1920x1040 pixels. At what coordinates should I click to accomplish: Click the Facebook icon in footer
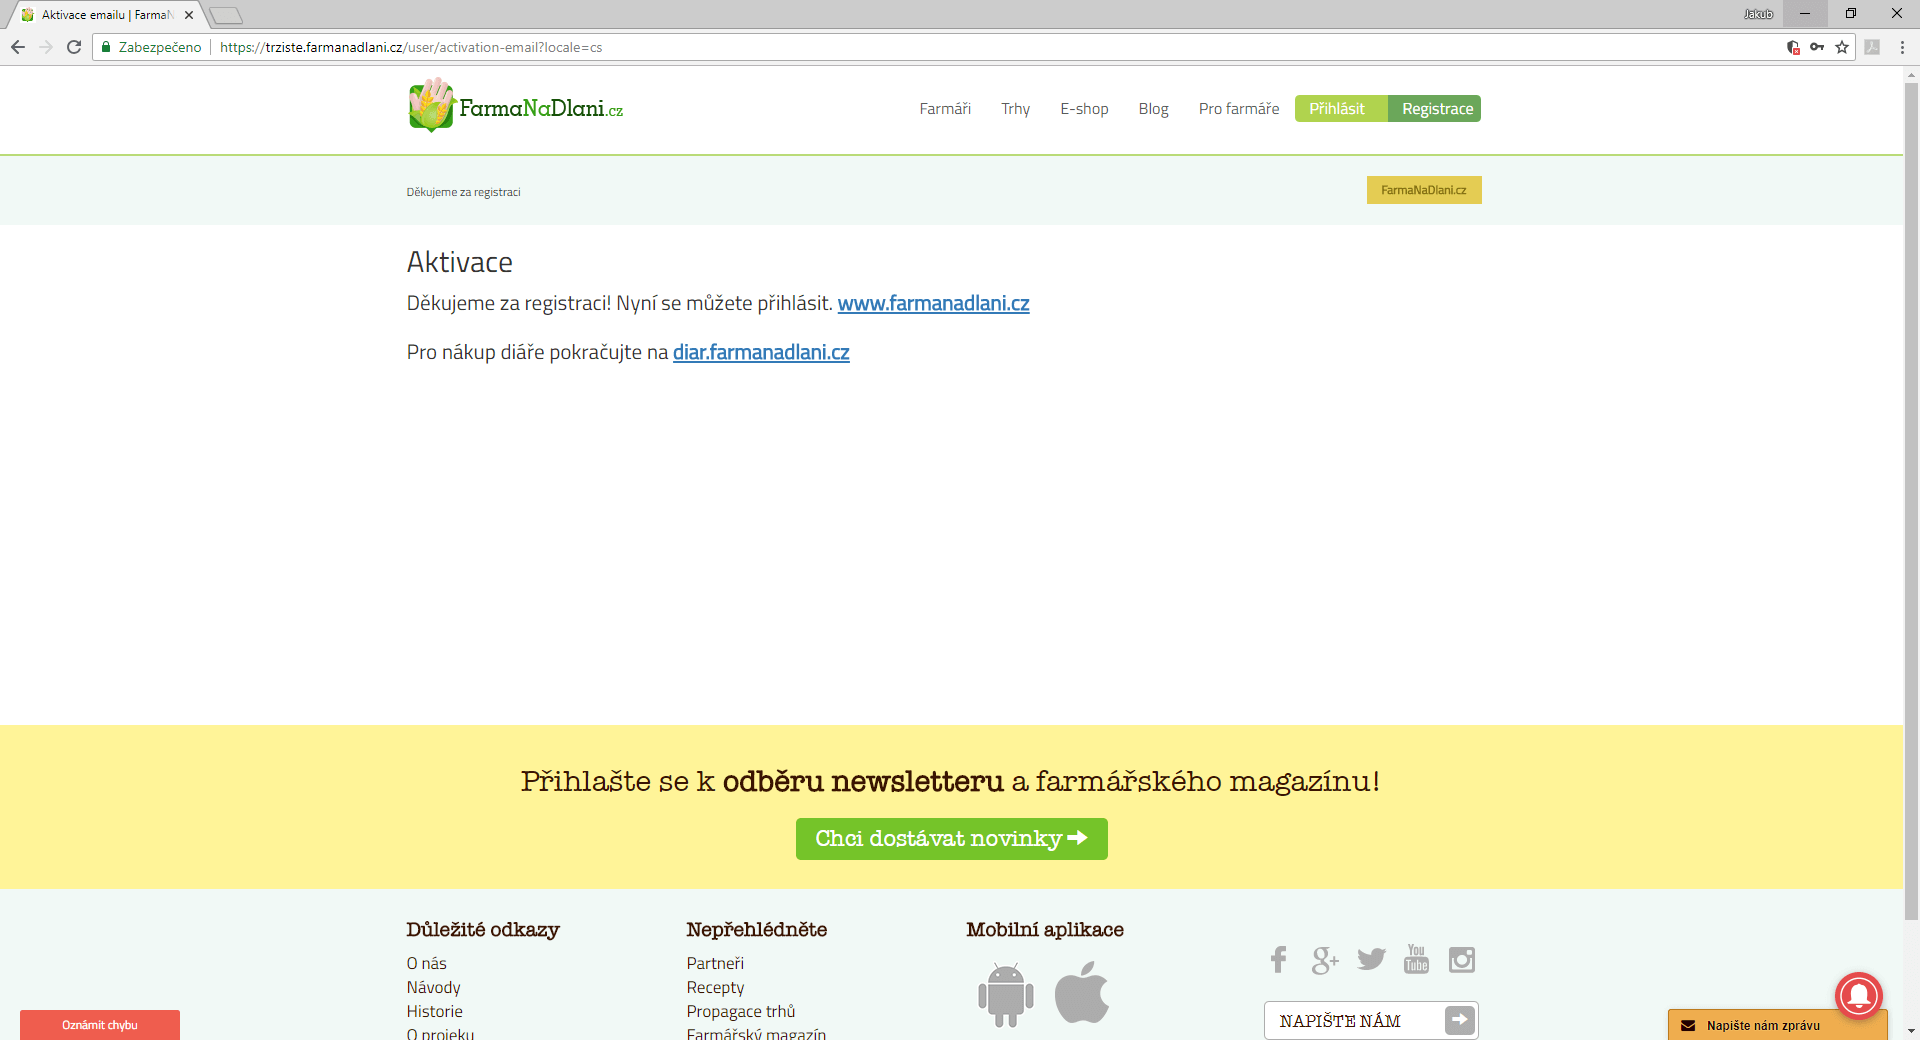(x=1278, y=960)
